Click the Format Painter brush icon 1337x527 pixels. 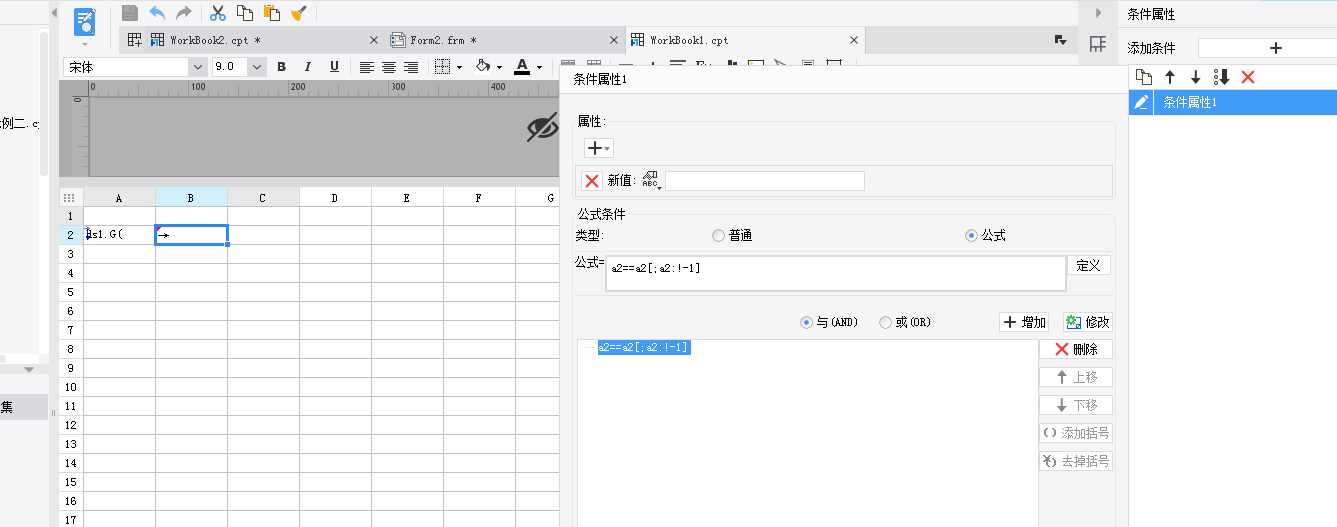[x=298, y=13]
